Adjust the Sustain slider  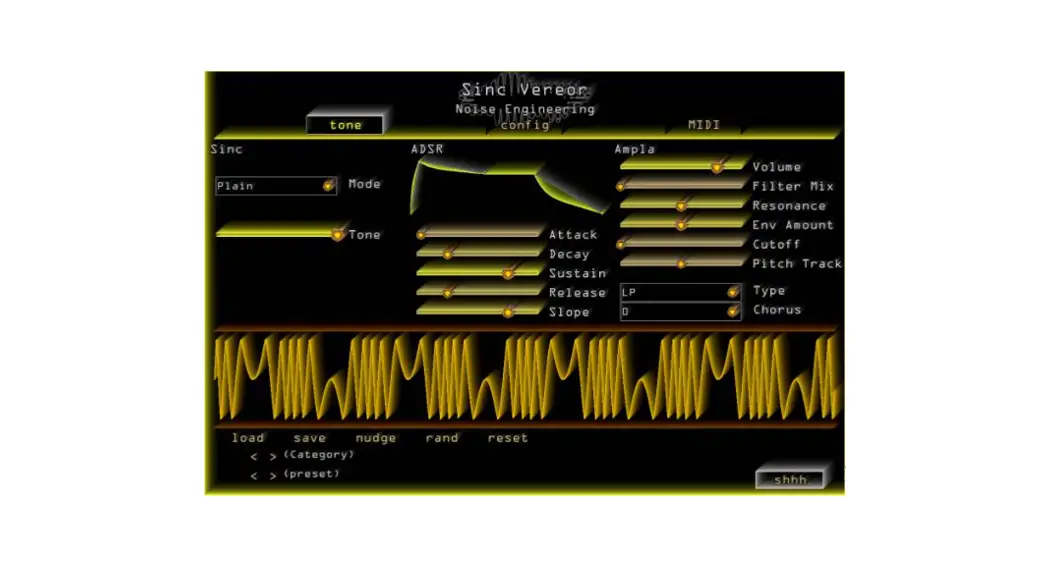coord(480,272)
